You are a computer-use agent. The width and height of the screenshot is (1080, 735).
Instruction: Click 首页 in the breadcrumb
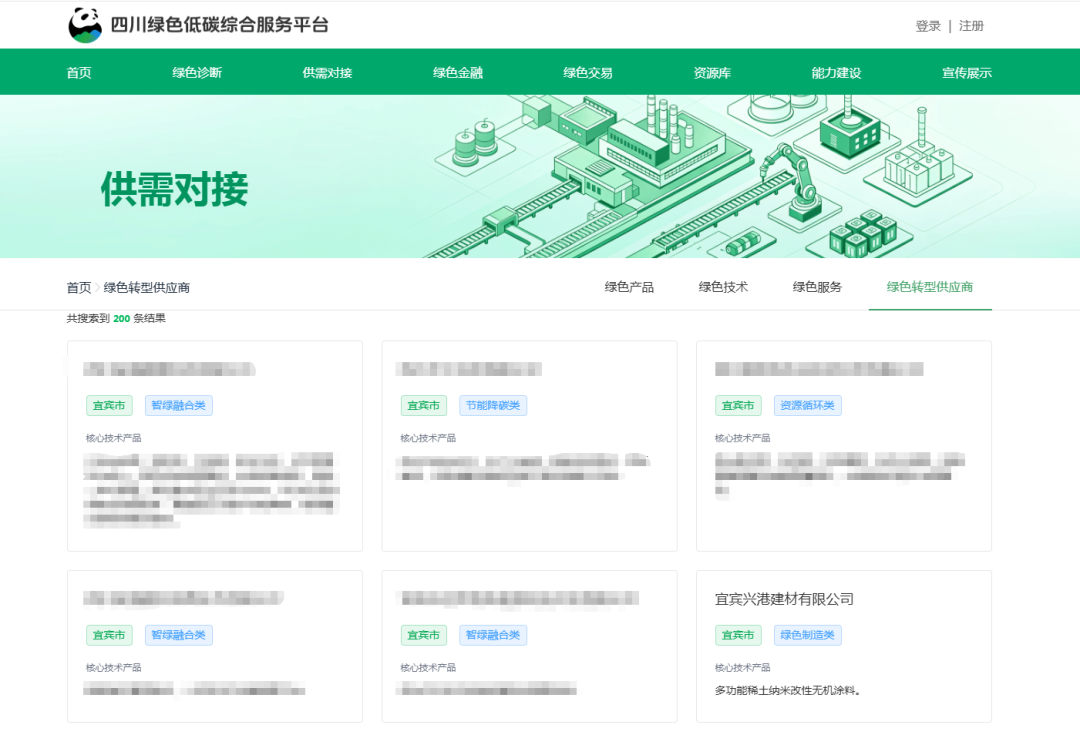79,288
